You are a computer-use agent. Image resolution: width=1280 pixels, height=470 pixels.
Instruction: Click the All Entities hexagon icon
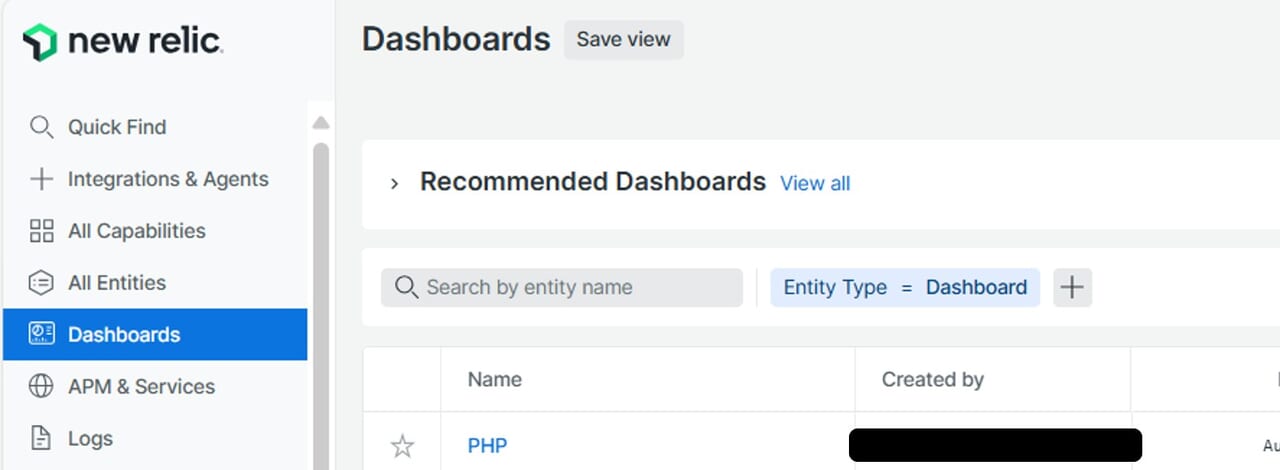41,283
